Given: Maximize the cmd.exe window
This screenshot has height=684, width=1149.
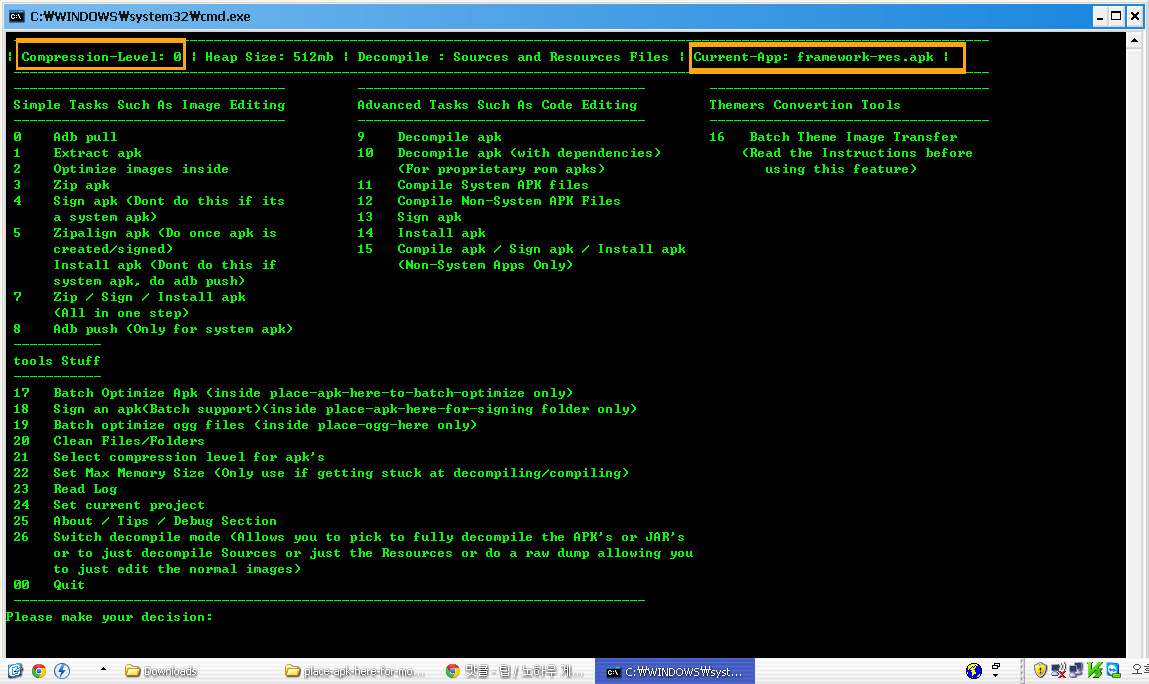Looking at the screenshot, I should pos(1115,16).
